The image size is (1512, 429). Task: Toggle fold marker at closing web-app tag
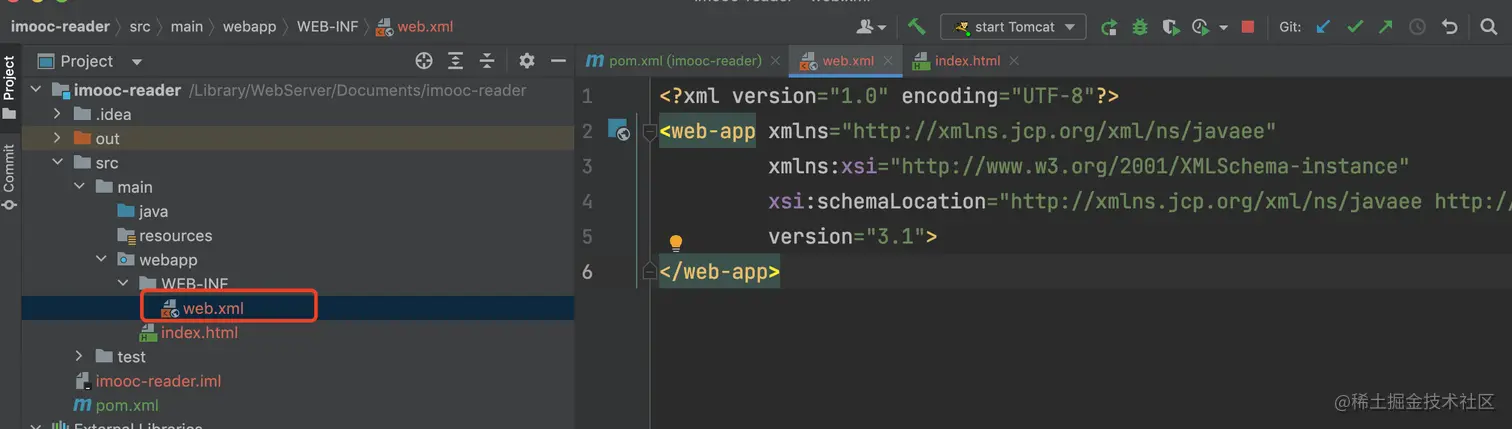click(x=648, y=271)
